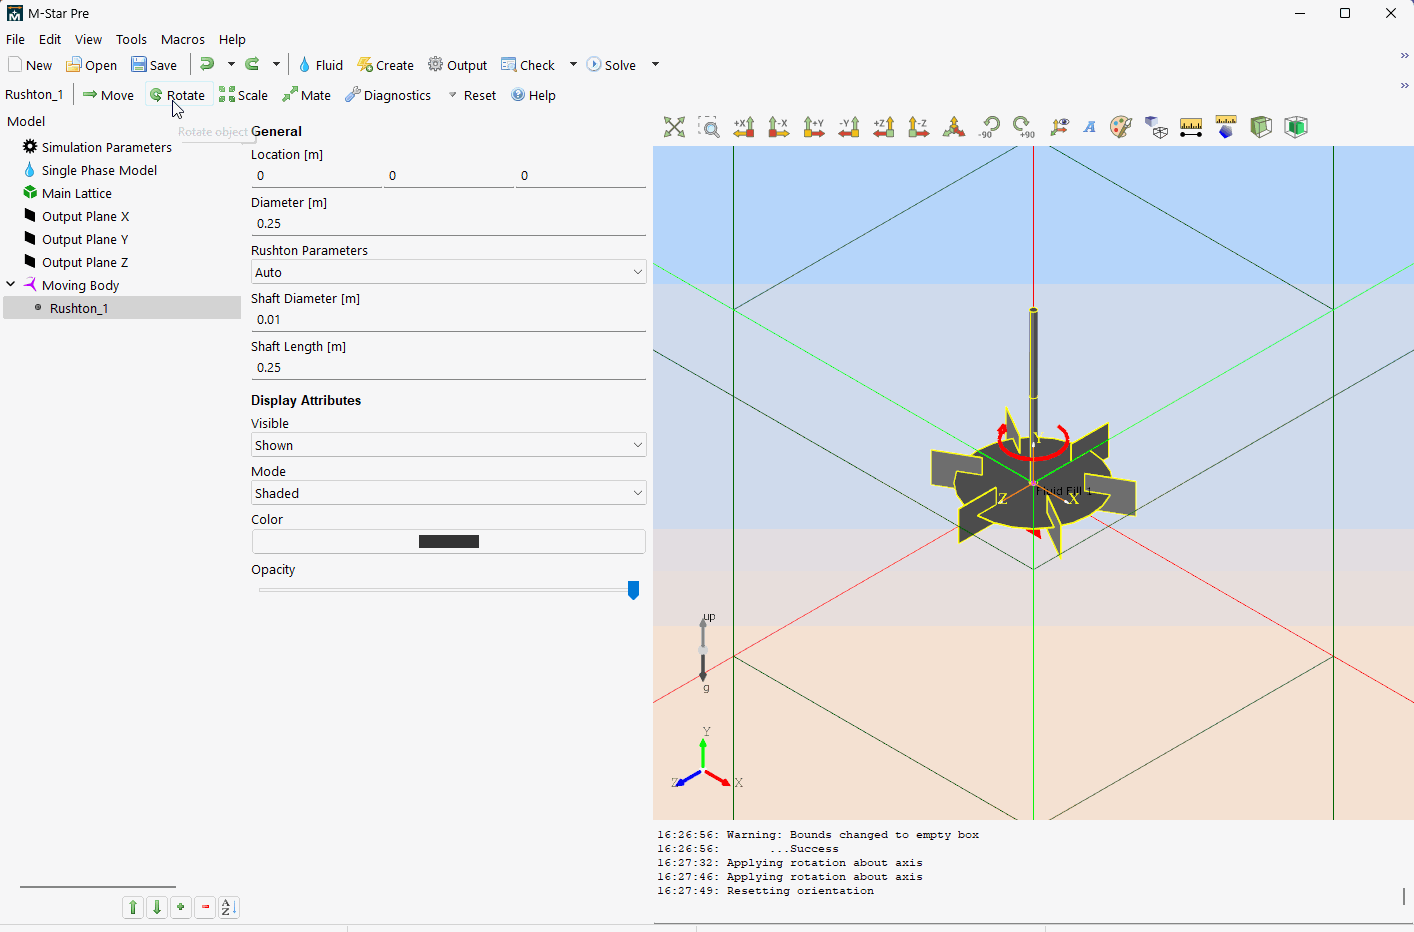This screenshot has height=932, width=1414.
Task: Select Output Plane Y tree item
Action: [85, 239]
